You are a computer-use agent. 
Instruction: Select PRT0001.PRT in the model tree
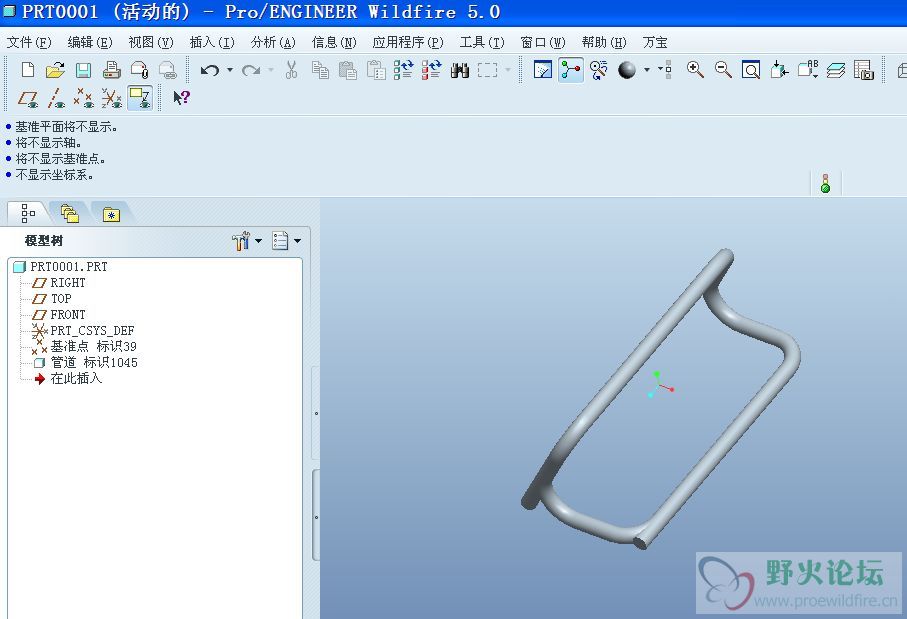(60, 267)
